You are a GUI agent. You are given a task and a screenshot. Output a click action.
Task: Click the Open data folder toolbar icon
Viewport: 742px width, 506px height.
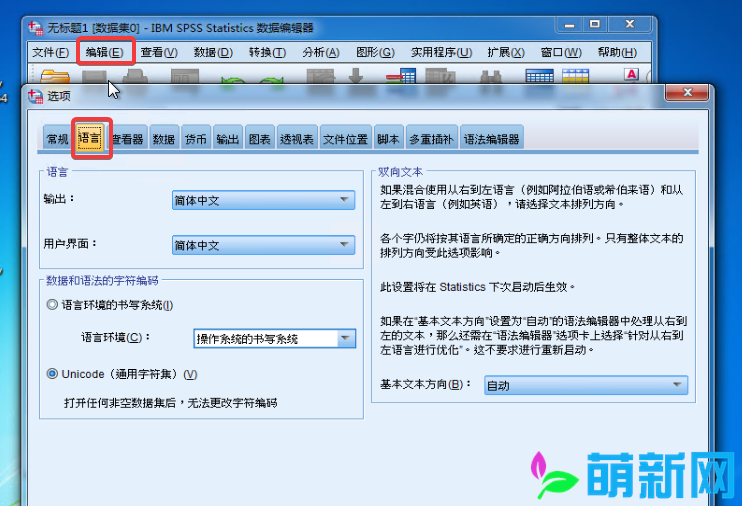tap(55, 76)
